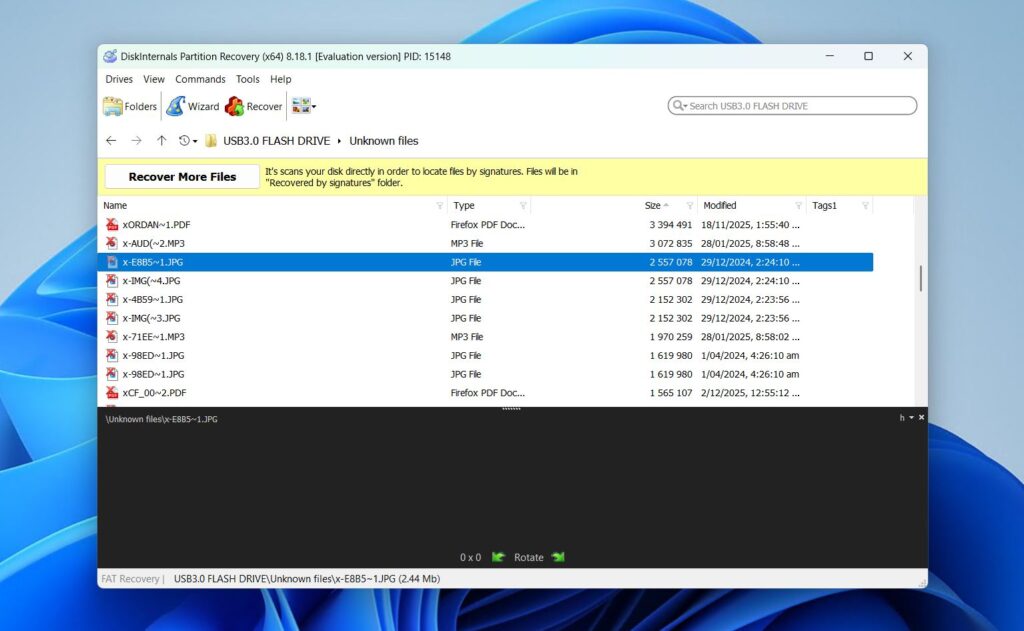Open the Size column filter icon

pos(690,206)
